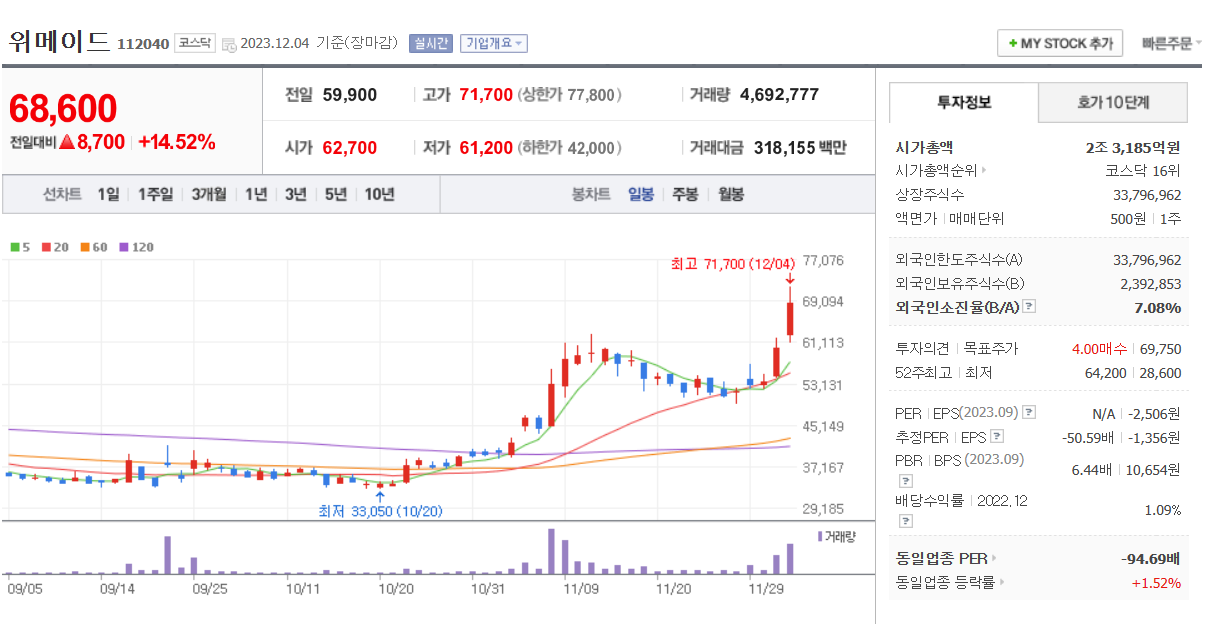Open help icon beside 외국인소진율(B/A)
The width and height of the screenshot is (1205, 624).
(x=1029, y=307)
